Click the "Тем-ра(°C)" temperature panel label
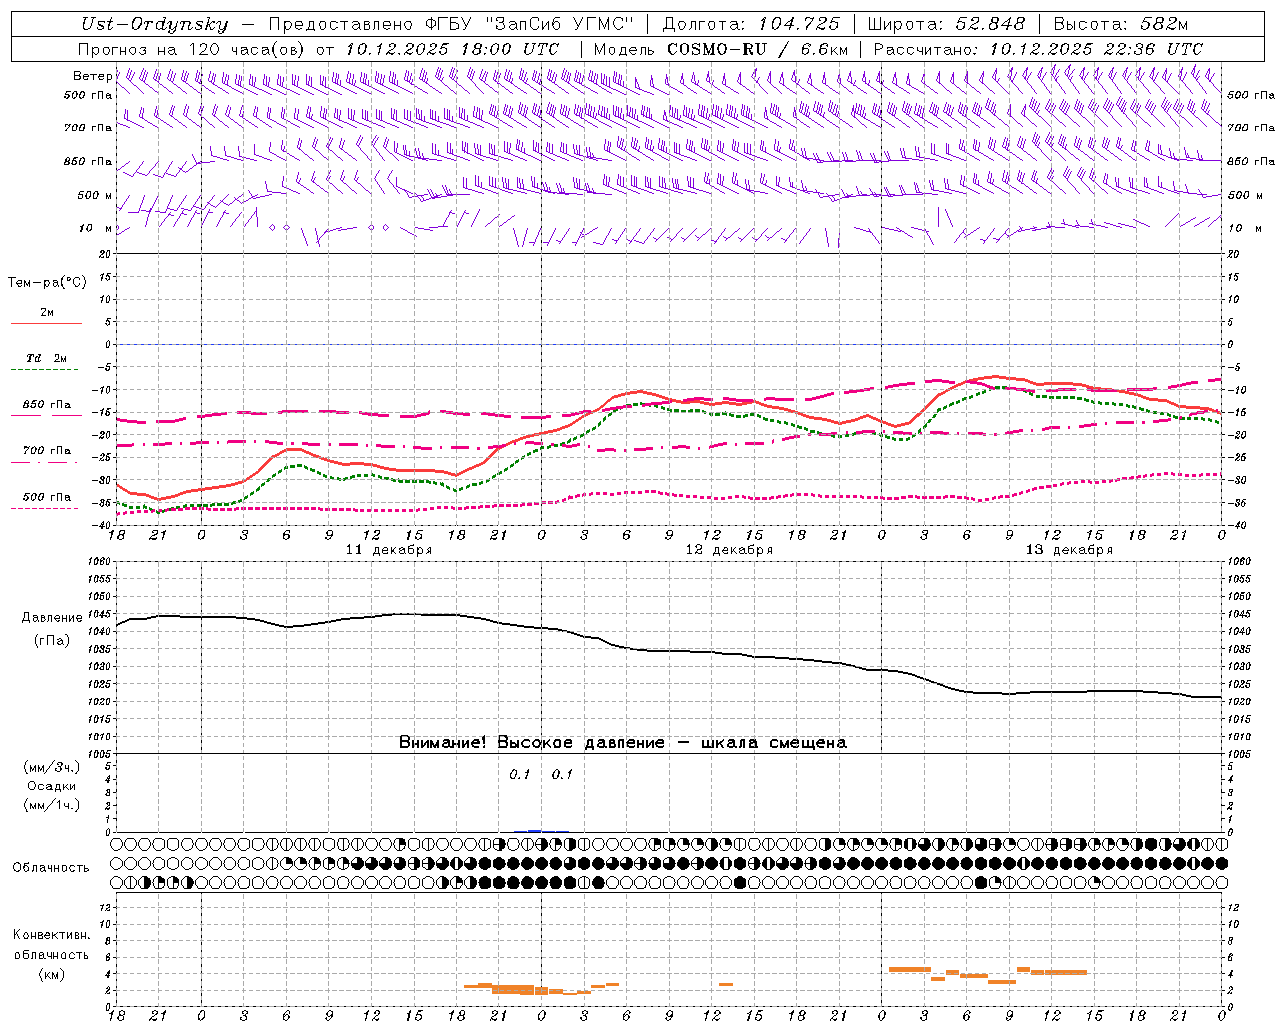Screen dimensions: 1280x1024 (x=47, y=283)
